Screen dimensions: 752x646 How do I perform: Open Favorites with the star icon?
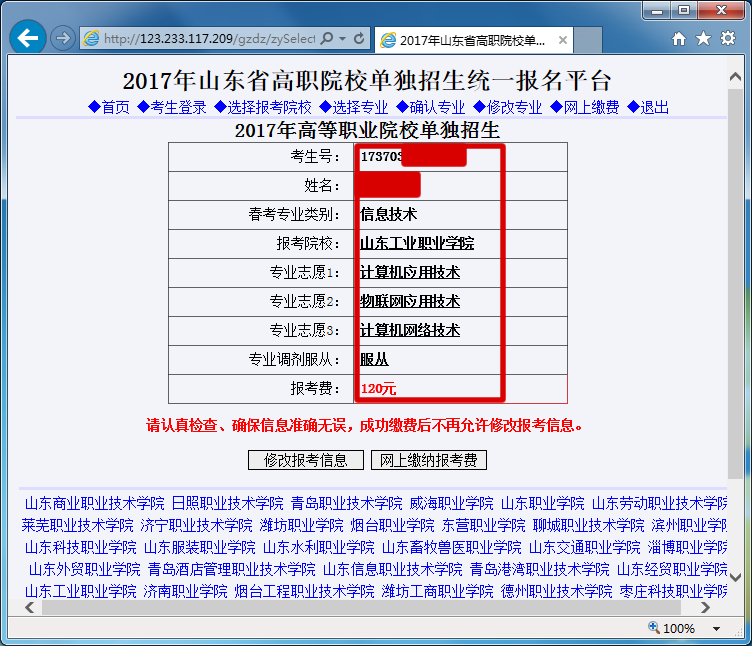pos(703,38)
